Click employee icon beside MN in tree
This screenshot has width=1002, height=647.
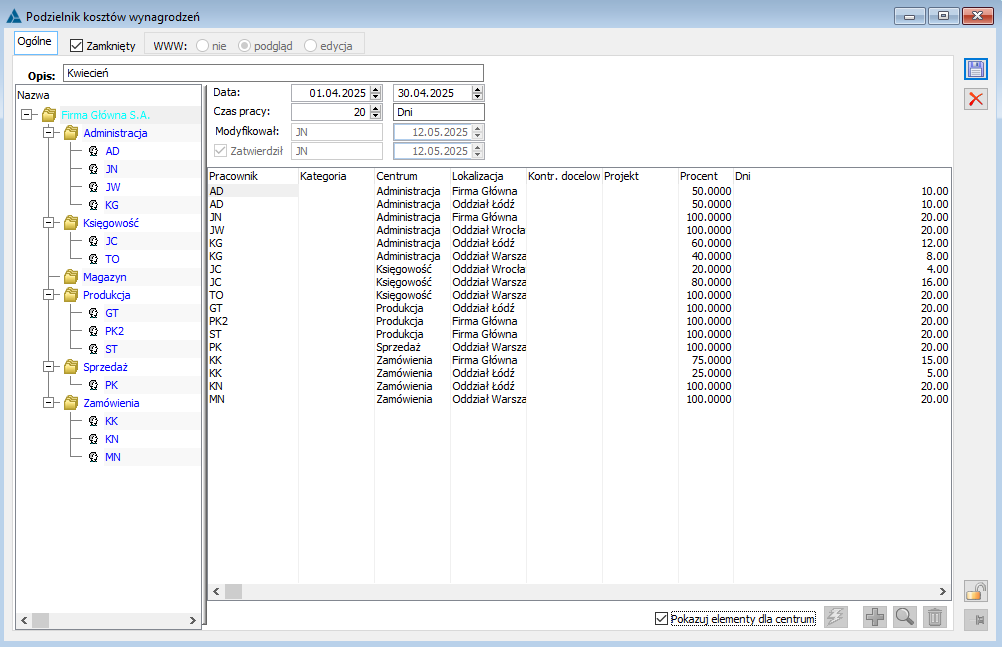pyautogui.click(x=93, y=457)
